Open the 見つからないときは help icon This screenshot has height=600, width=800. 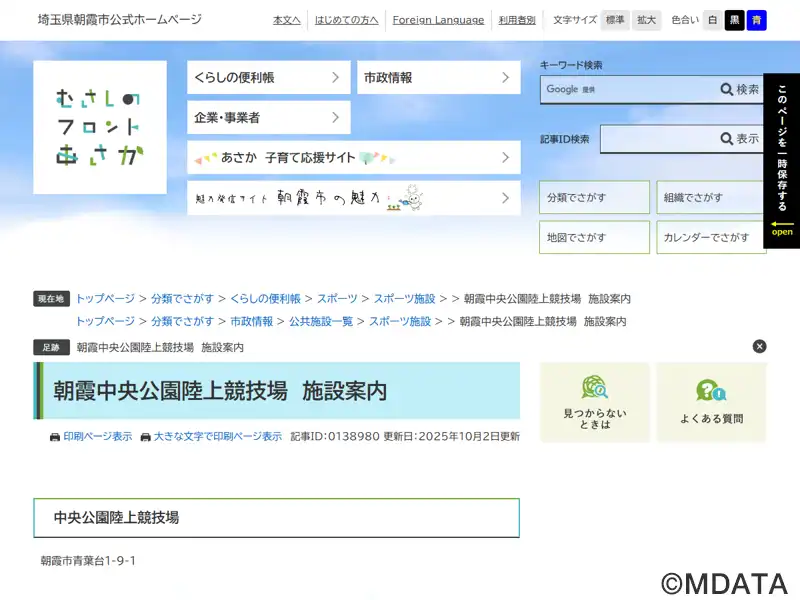coord(594,402)
